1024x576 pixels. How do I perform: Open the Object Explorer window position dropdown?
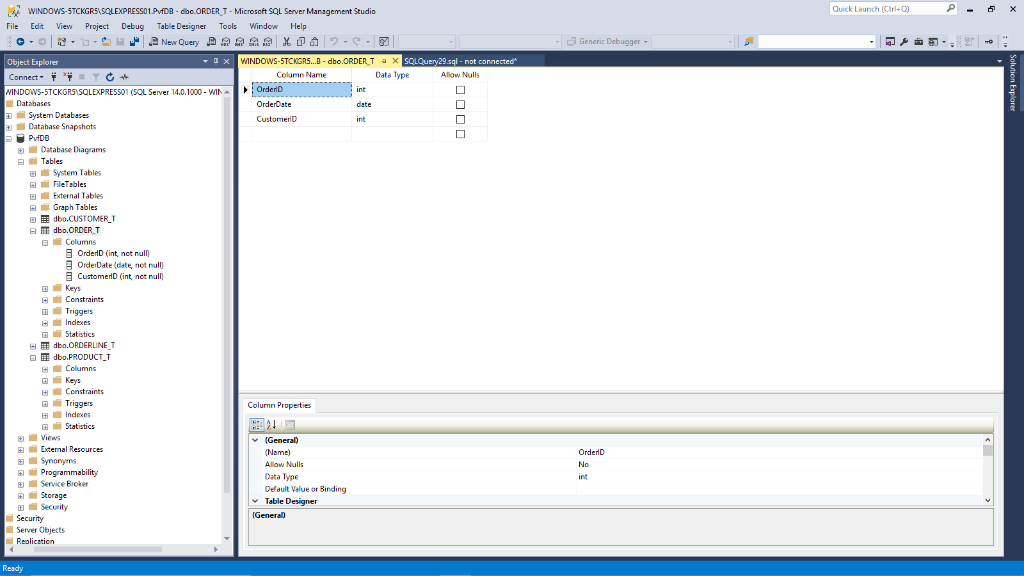pos(205,61)
